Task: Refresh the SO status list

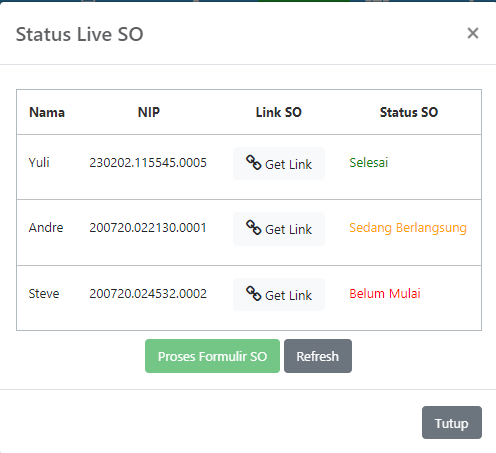Action: pyautogui.click(x=318, y=356)
